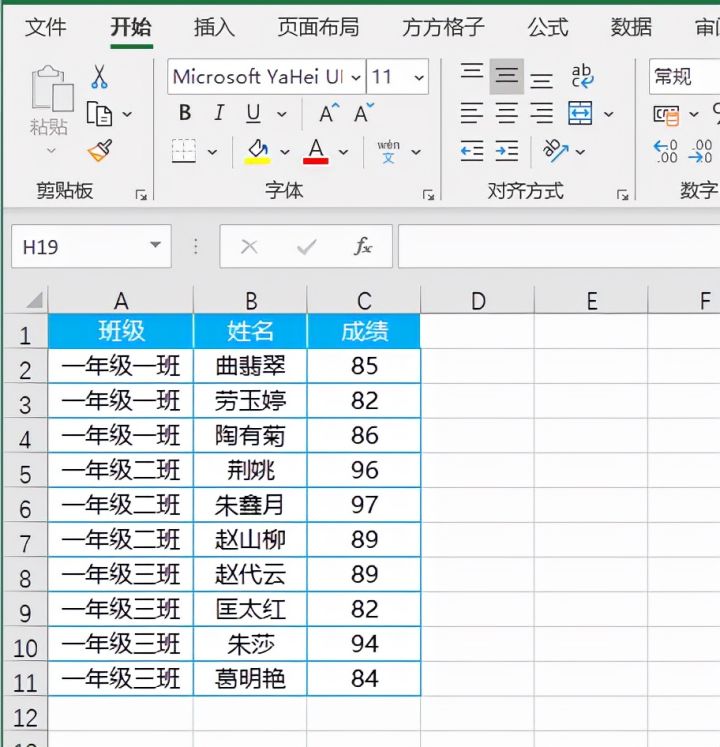This screenshot has width=720, height=747.
Task: Increase decimal places icon
Action: coord(666,151)
